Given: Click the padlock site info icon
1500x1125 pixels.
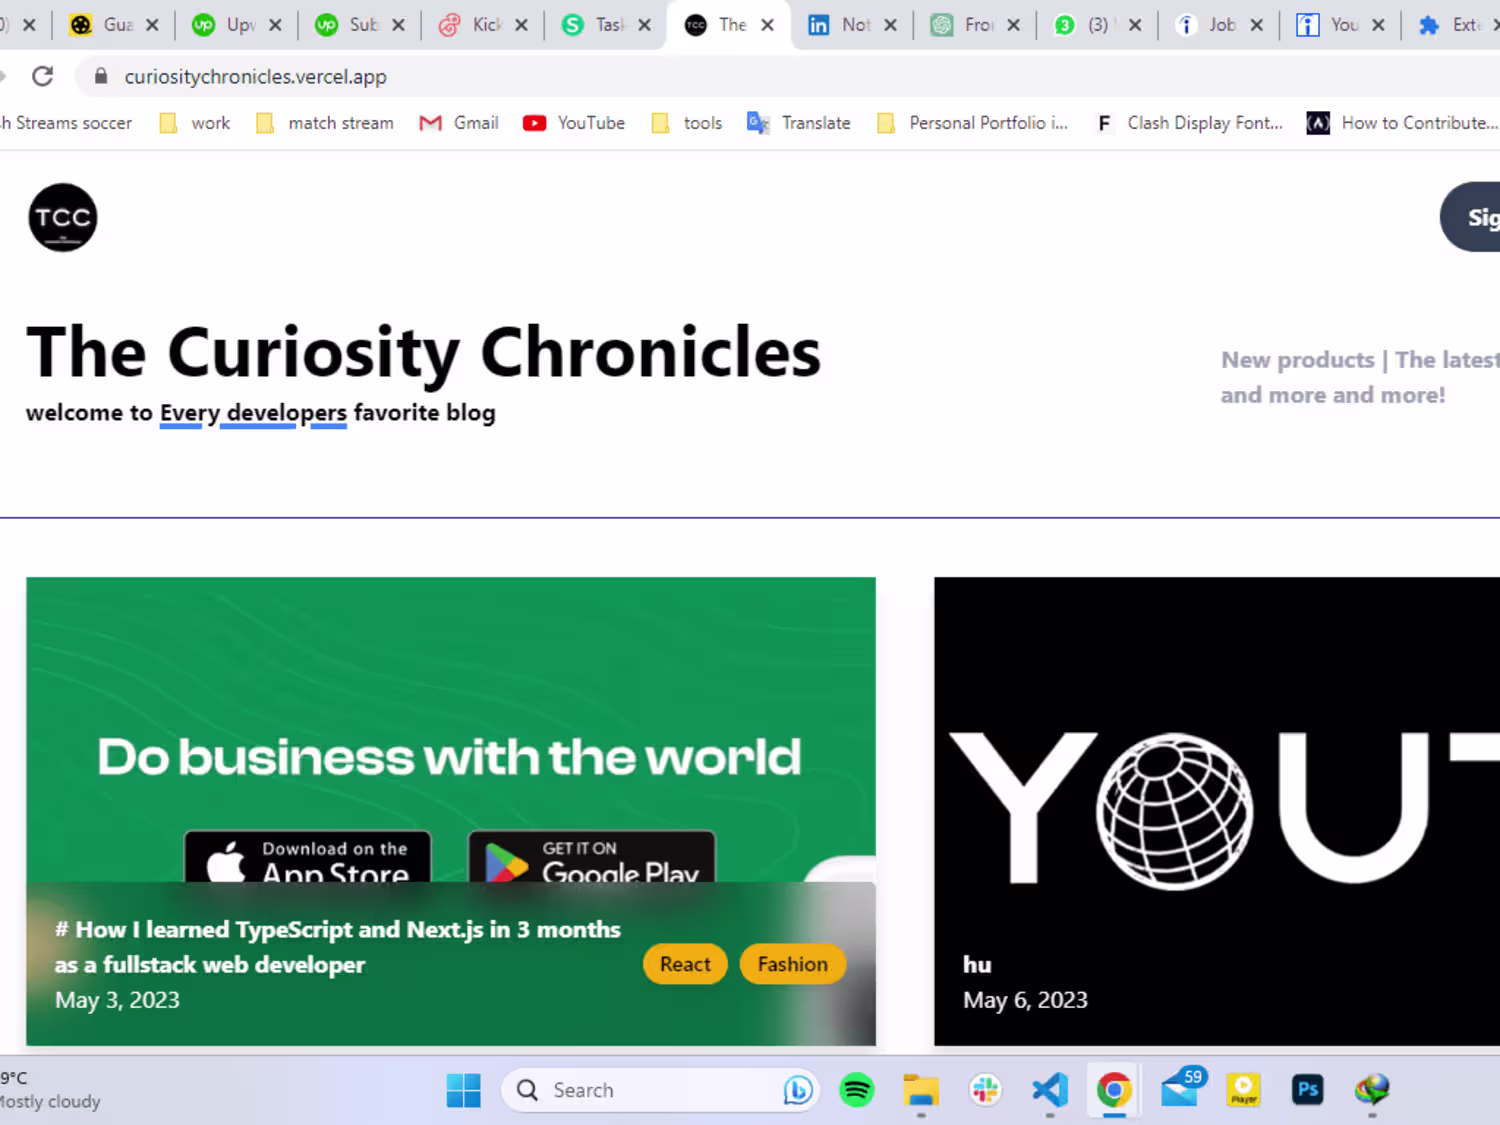Looking at the screenshot, I should pyautogui.click(x=100, y=76).
